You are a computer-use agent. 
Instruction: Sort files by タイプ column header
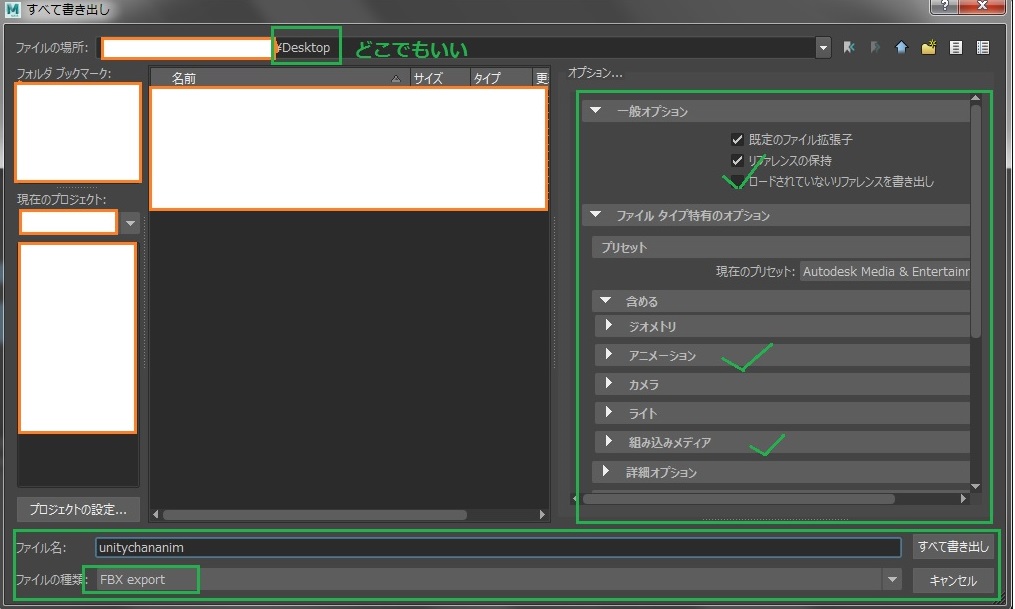pos(501,78)
